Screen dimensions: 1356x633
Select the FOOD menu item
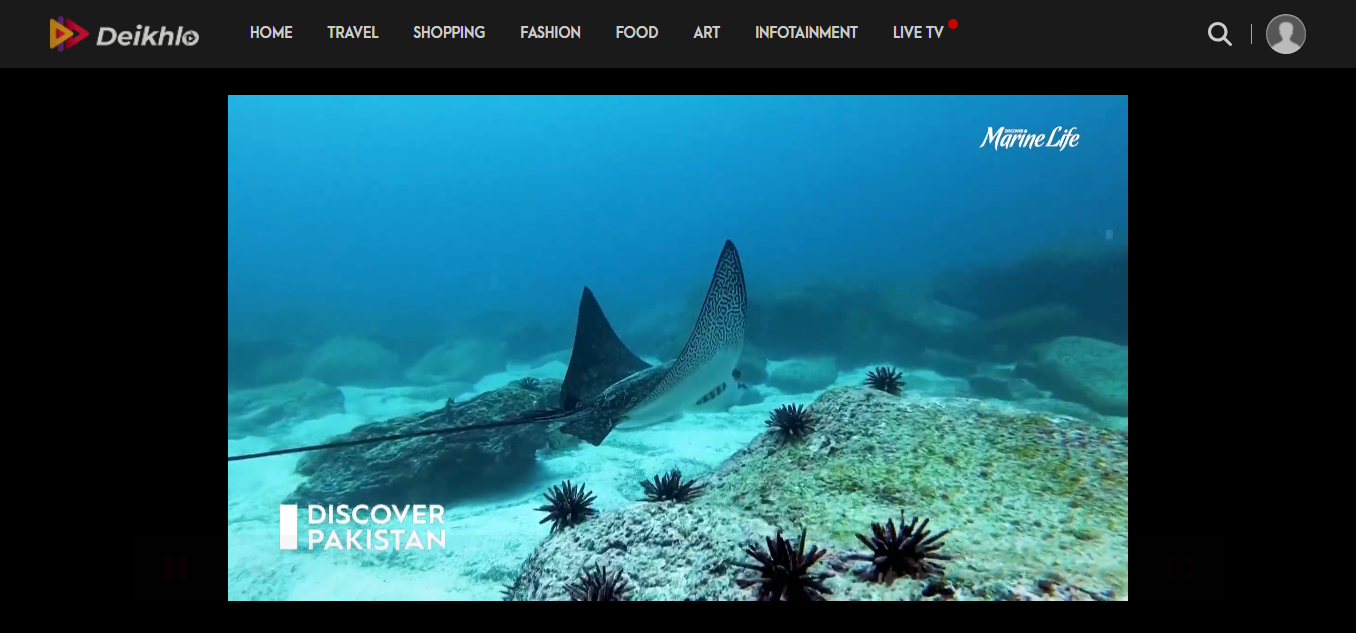point(637,33)
